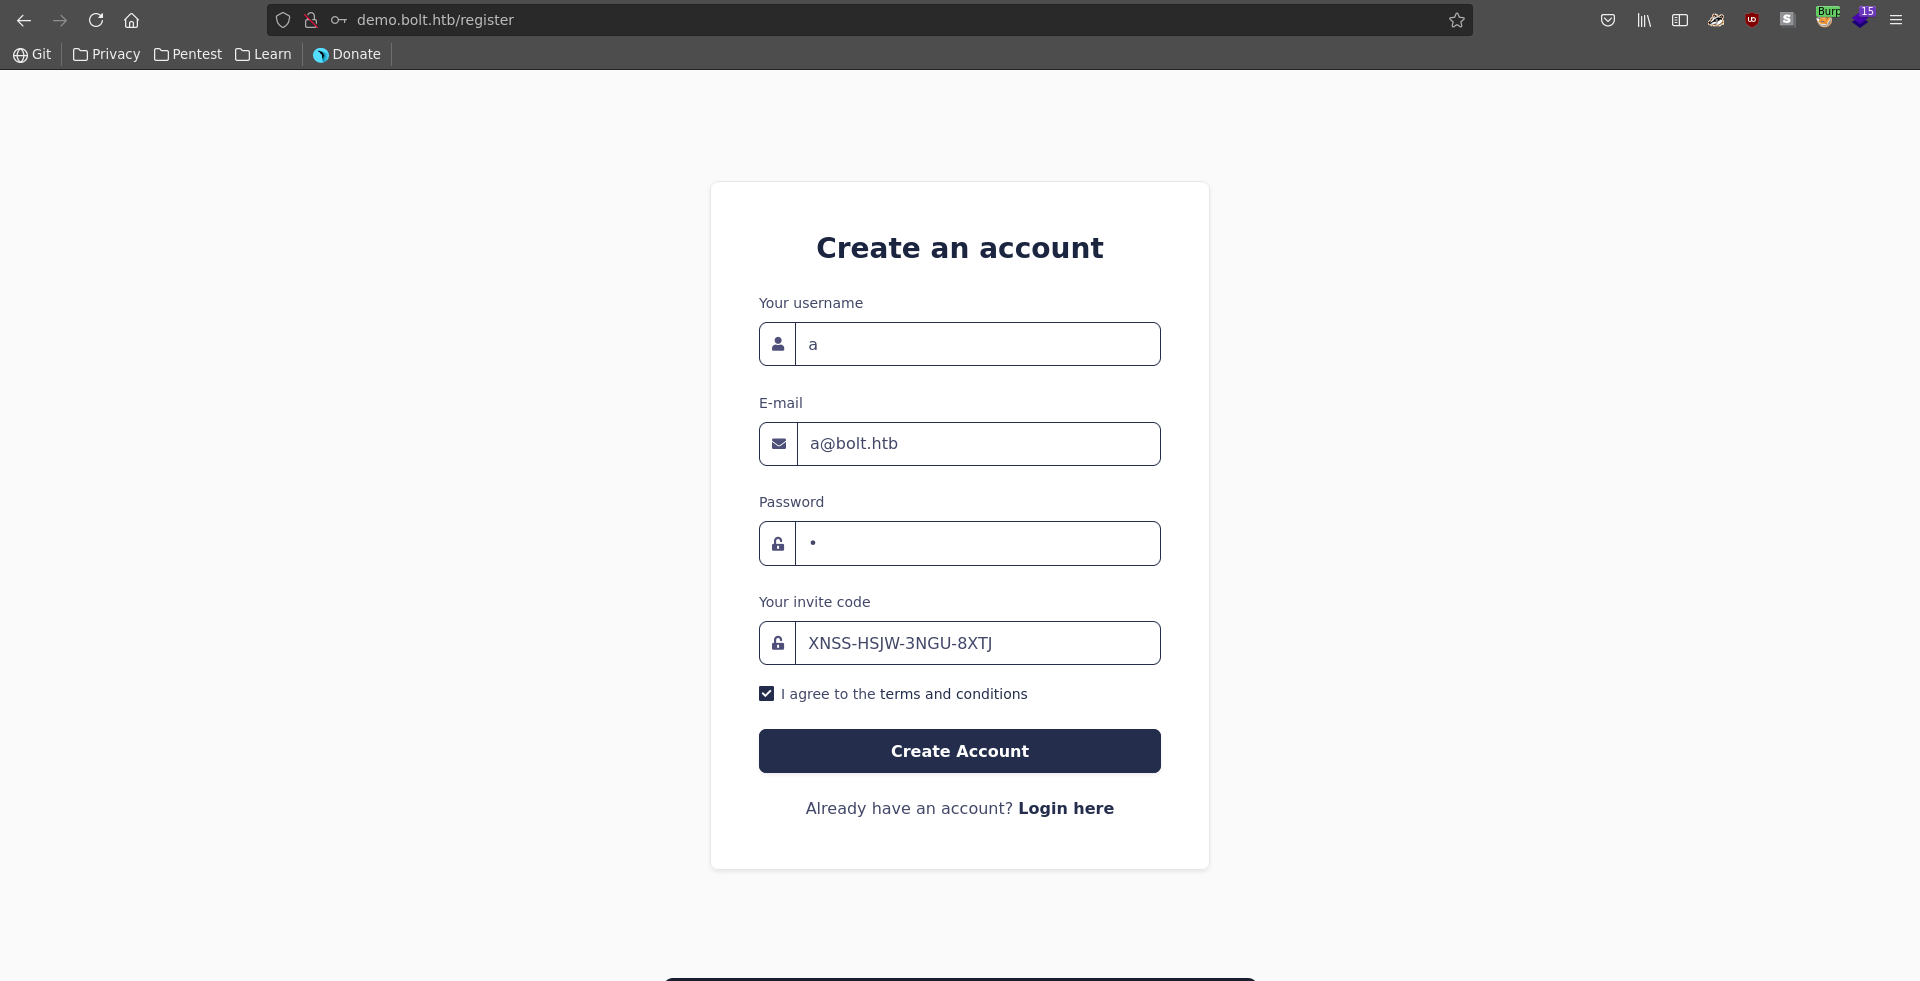
Task: Open the Firefox application menu
Action: coord(1896,20)
